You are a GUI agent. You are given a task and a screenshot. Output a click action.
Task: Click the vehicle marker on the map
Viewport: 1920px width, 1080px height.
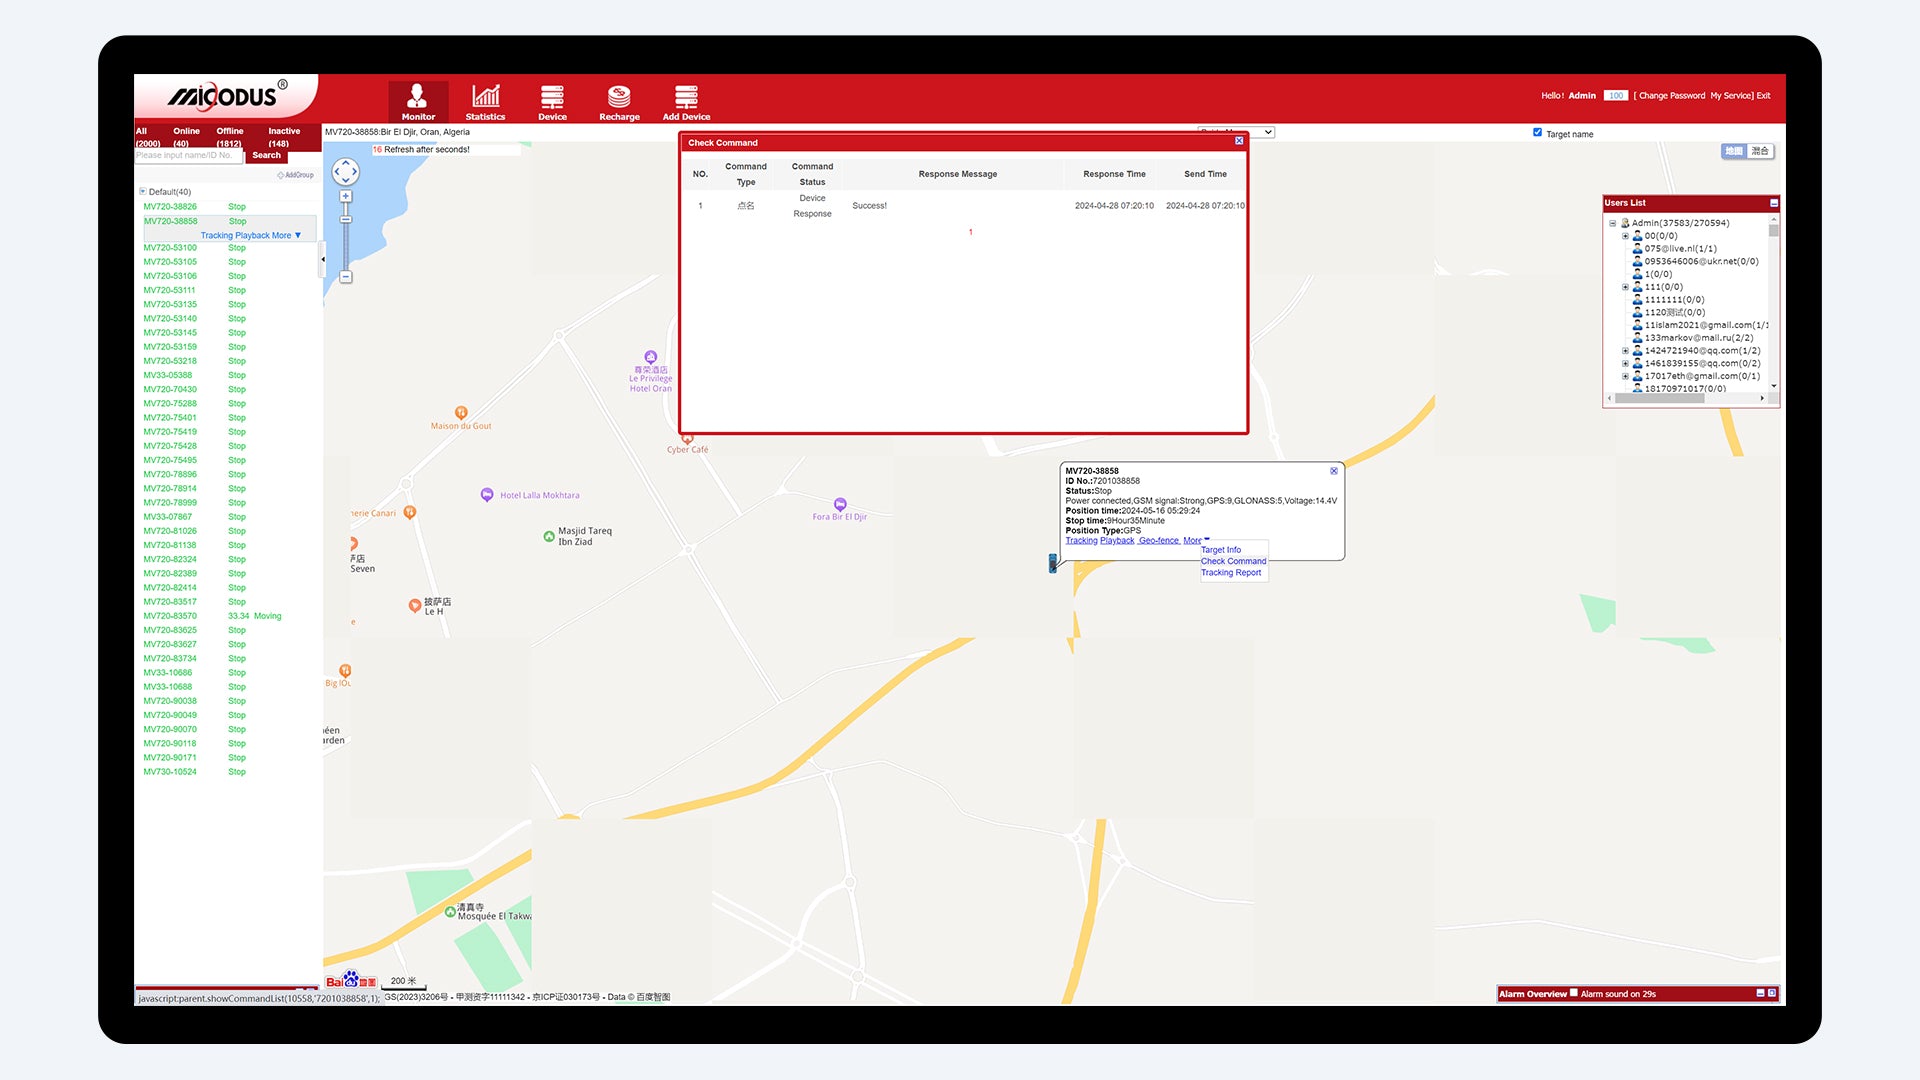[1052, 563]
